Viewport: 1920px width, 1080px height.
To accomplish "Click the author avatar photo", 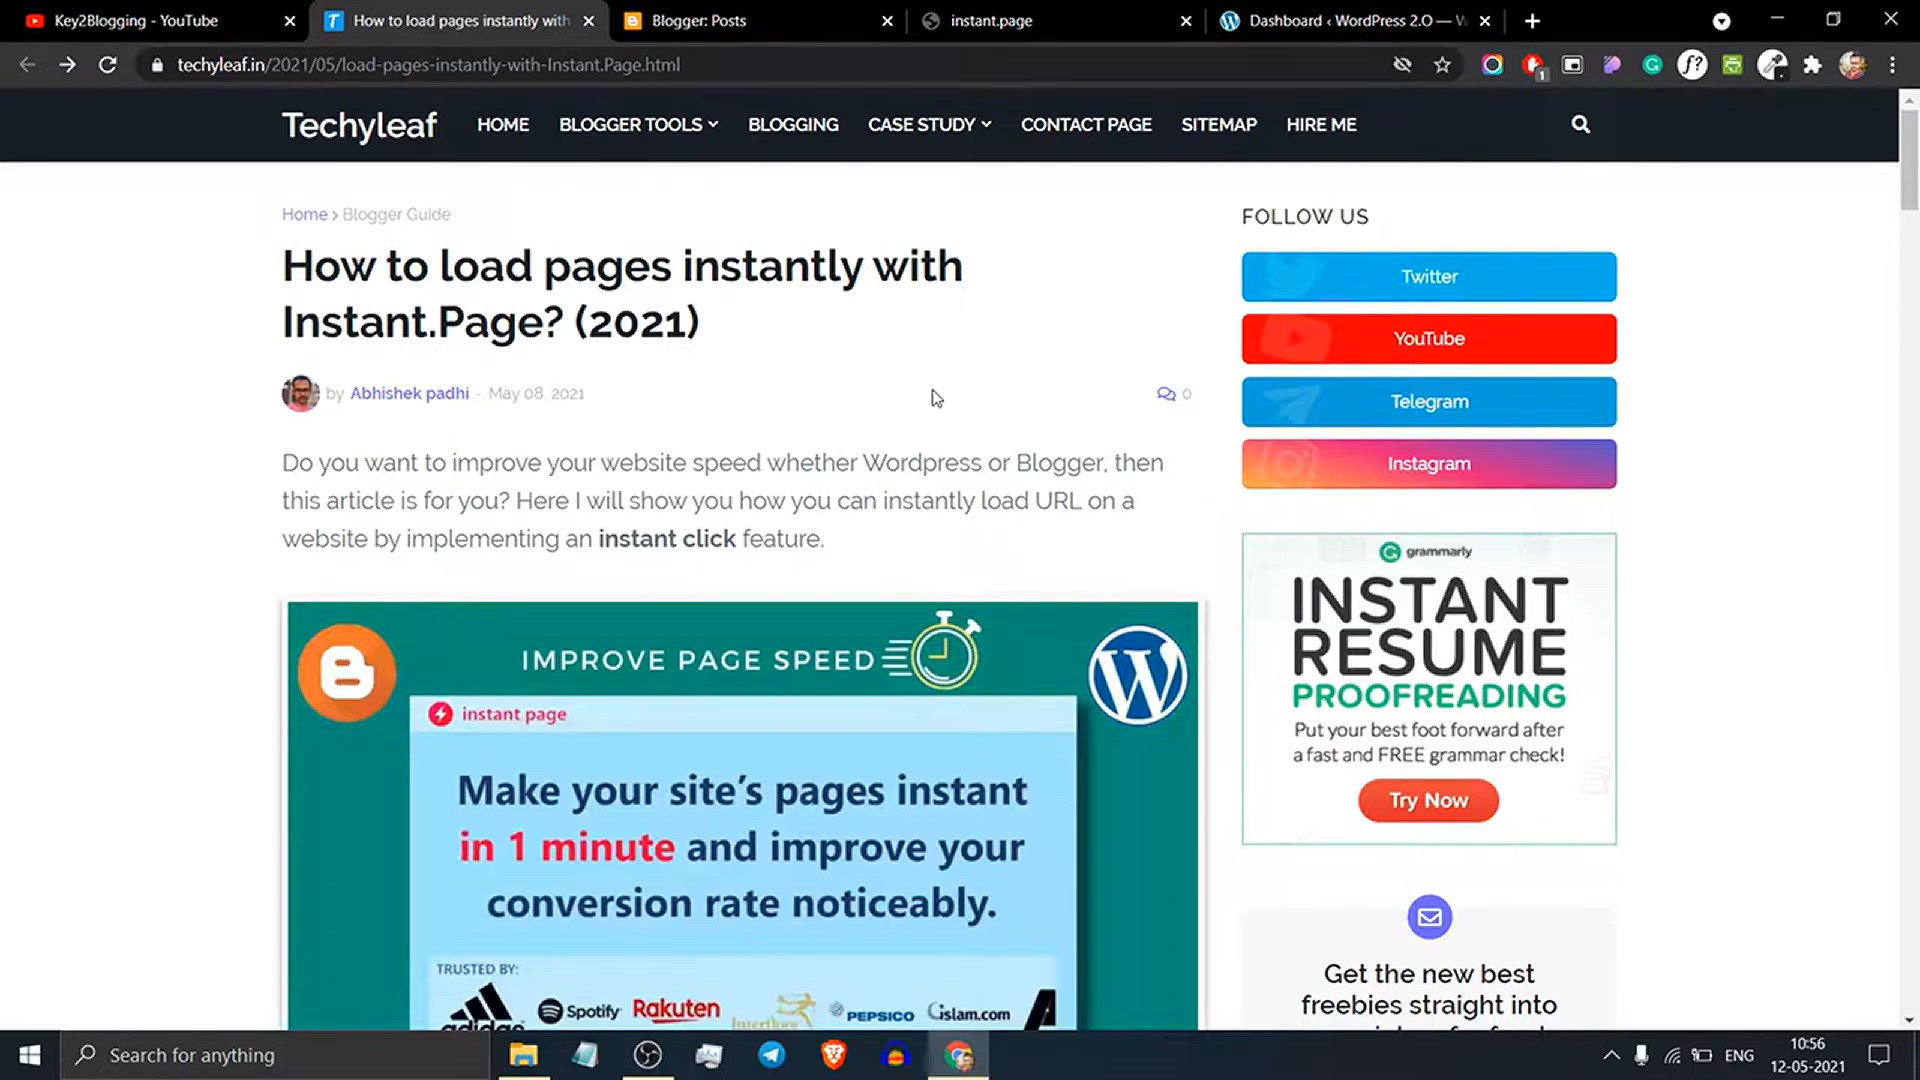I will [x=300, y=394].
